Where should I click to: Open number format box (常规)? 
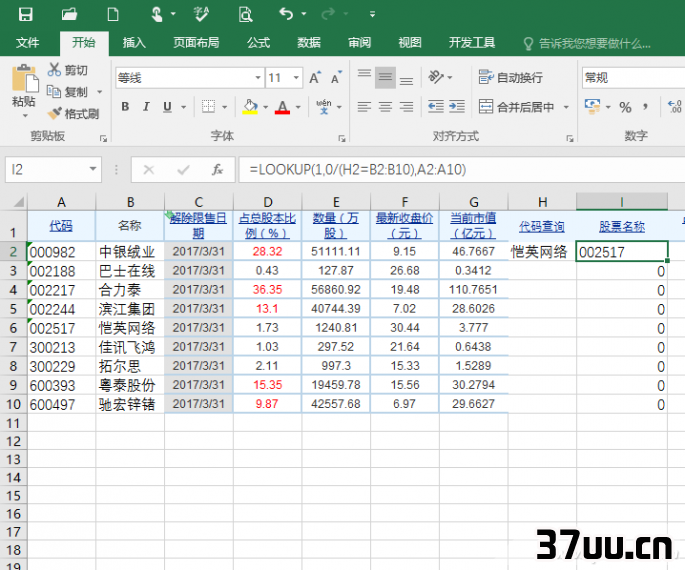633,78
